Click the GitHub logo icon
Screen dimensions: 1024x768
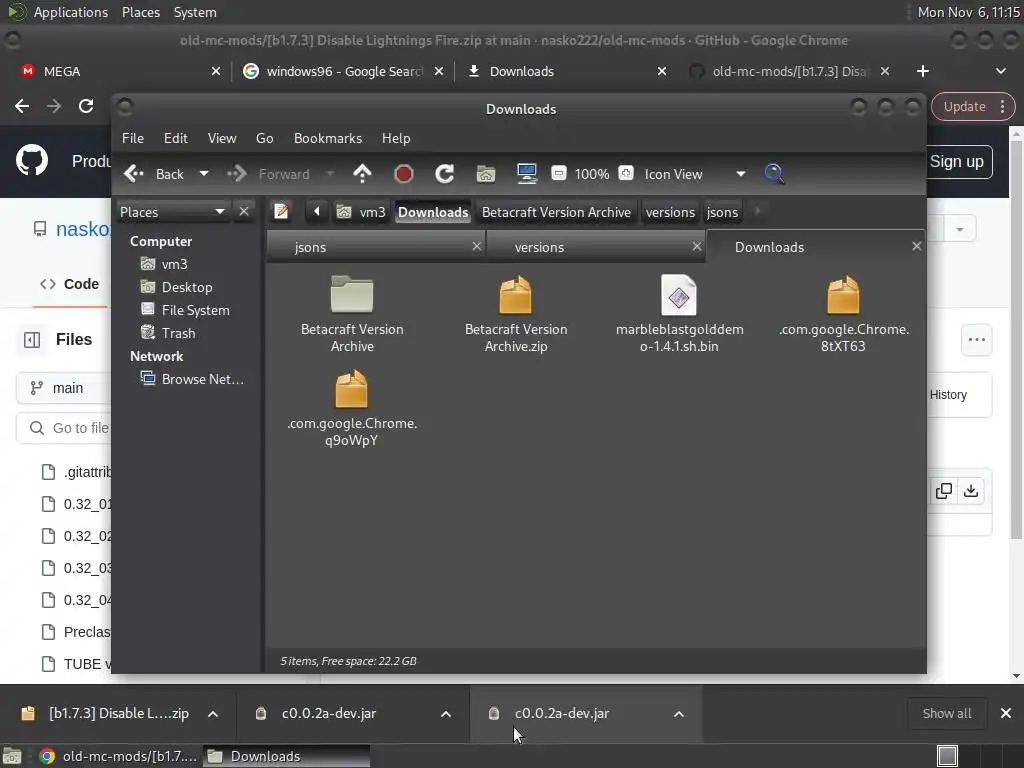[x=32, y=161]
